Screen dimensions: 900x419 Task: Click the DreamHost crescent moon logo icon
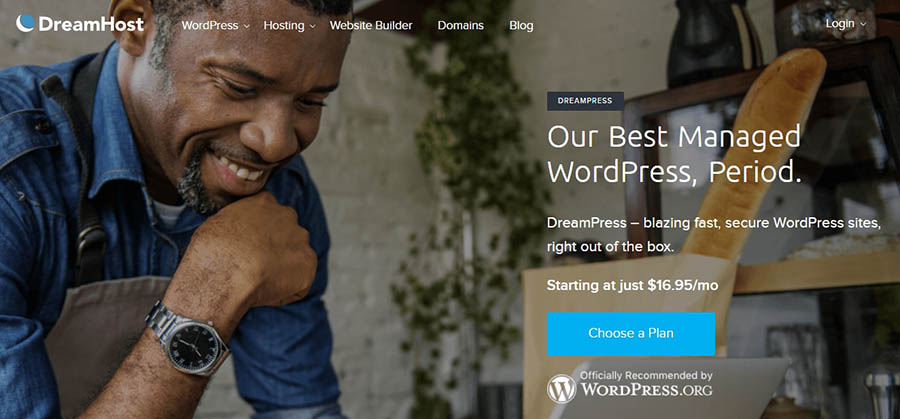[x=25, y=23]
